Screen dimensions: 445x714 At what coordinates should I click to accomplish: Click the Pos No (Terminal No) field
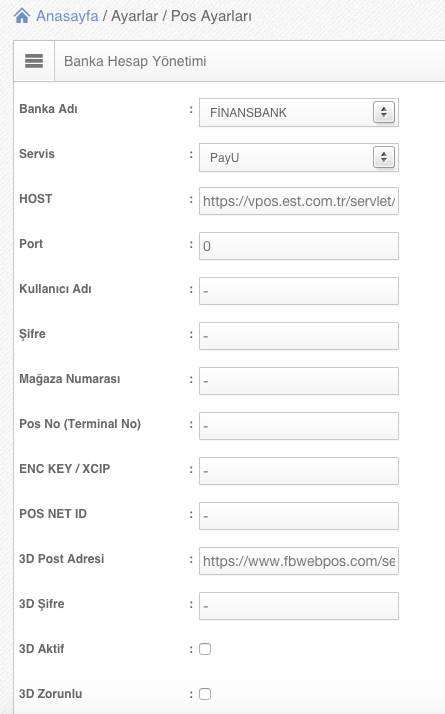click(299, 426)
